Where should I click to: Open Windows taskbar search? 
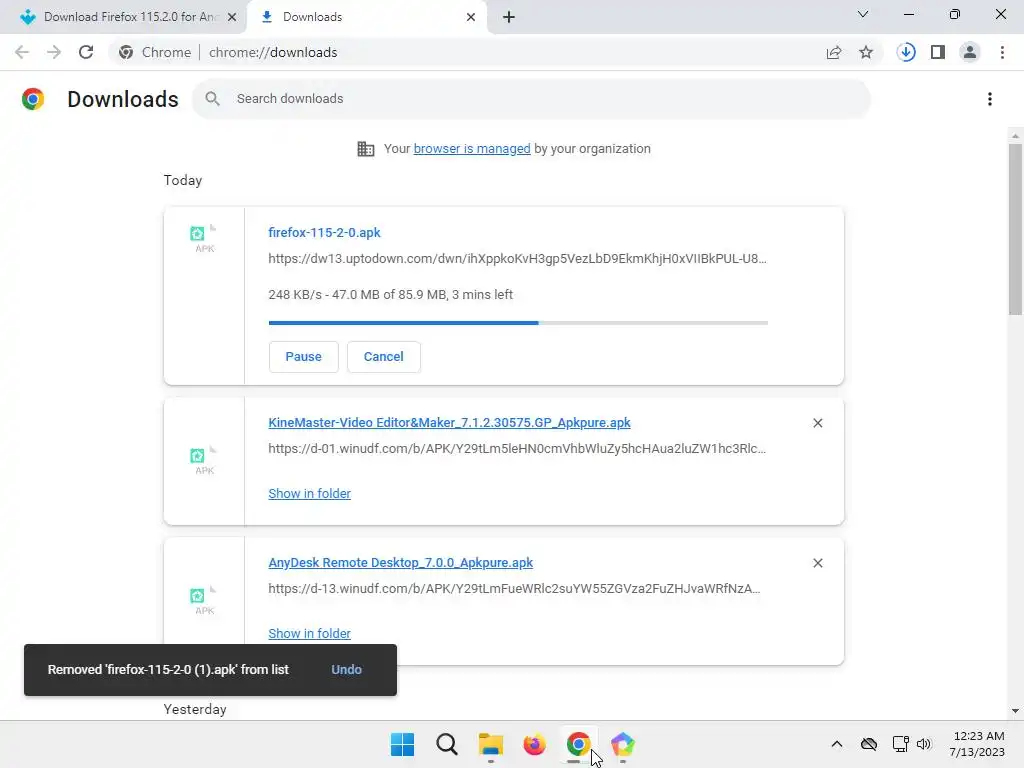(x=447, y=744)
